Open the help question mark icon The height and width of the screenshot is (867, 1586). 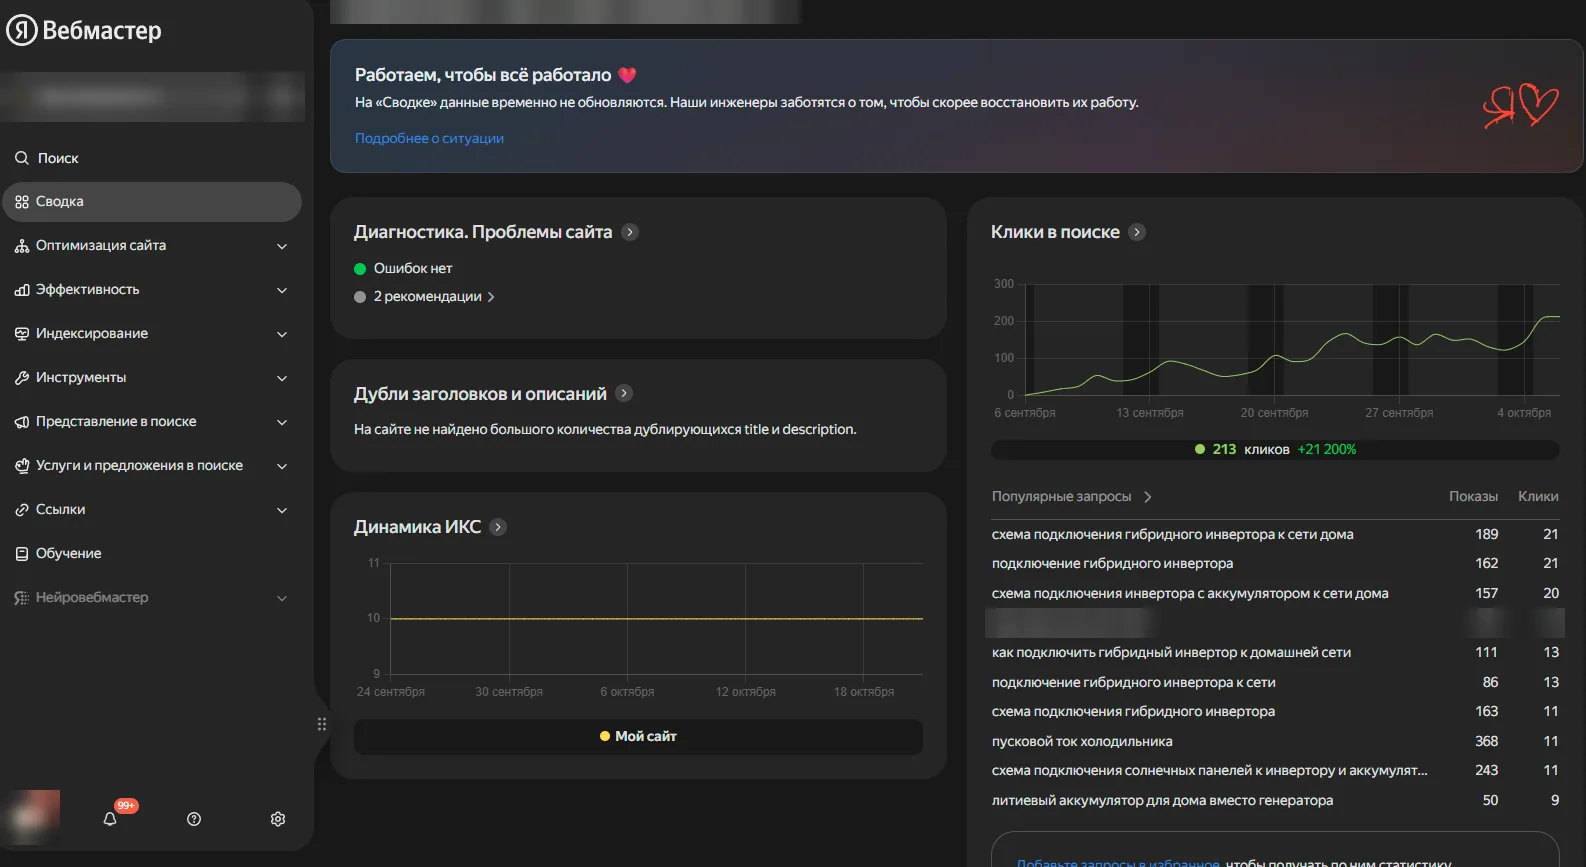click(x=194, y=819)
